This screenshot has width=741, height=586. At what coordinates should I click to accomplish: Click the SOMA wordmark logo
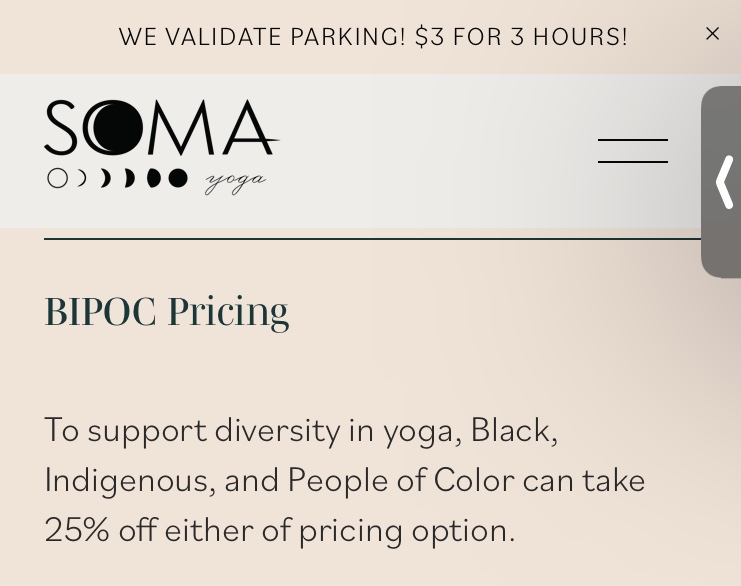(160, 128)
